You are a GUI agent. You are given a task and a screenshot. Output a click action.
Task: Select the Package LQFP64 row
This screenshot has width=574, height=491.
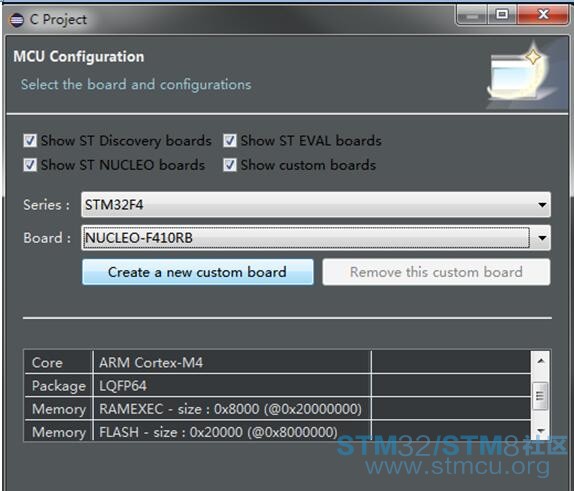277,386
